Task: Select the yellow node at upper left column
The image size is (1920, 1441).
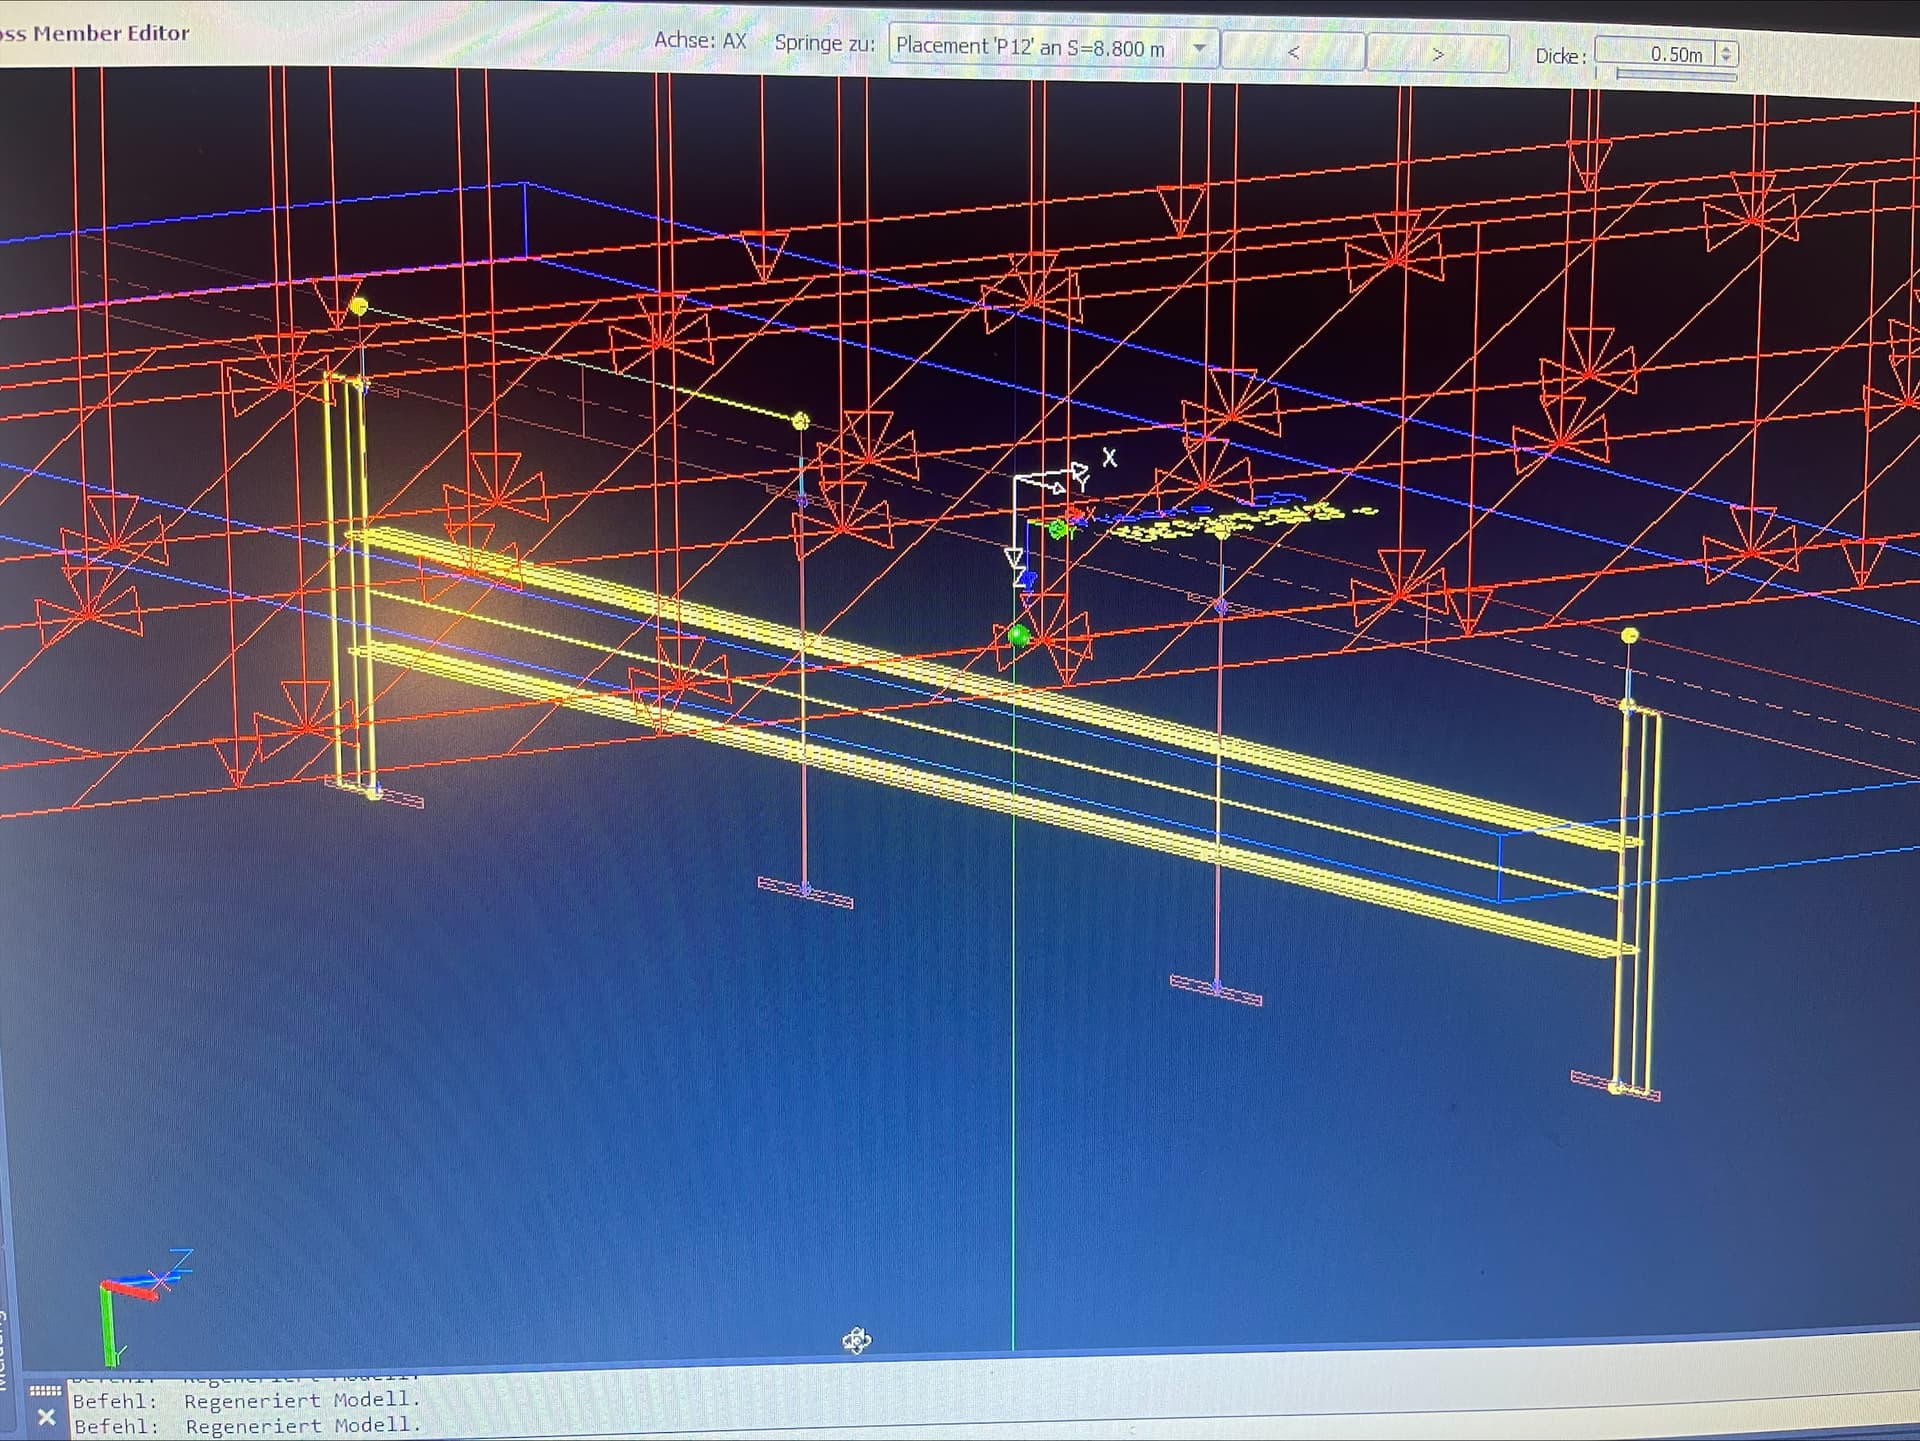Action: (x=359, y=307)
